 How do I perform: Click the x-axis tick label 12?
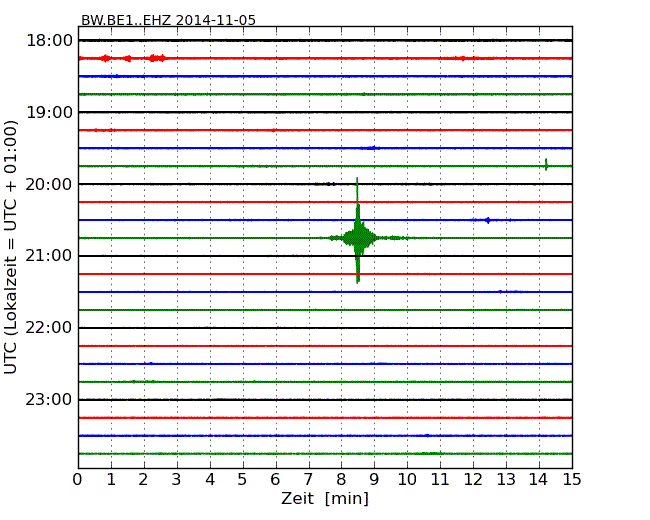click(473, 479)
